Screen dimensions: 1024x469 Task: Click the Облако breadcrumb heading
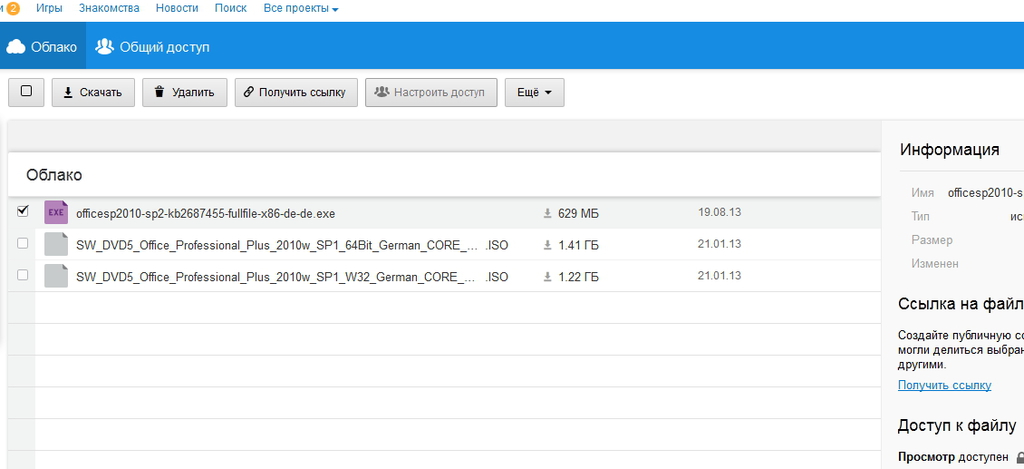point(54,175)
